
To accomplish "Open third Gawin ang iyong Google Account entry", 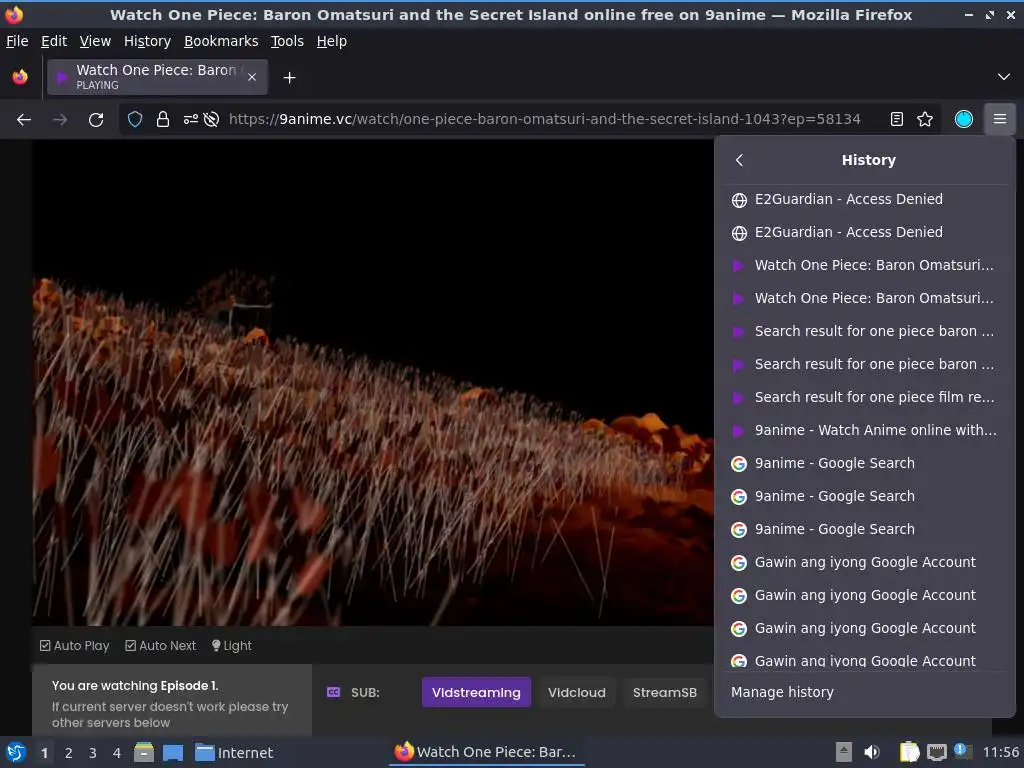I will (x=865, y=628).
